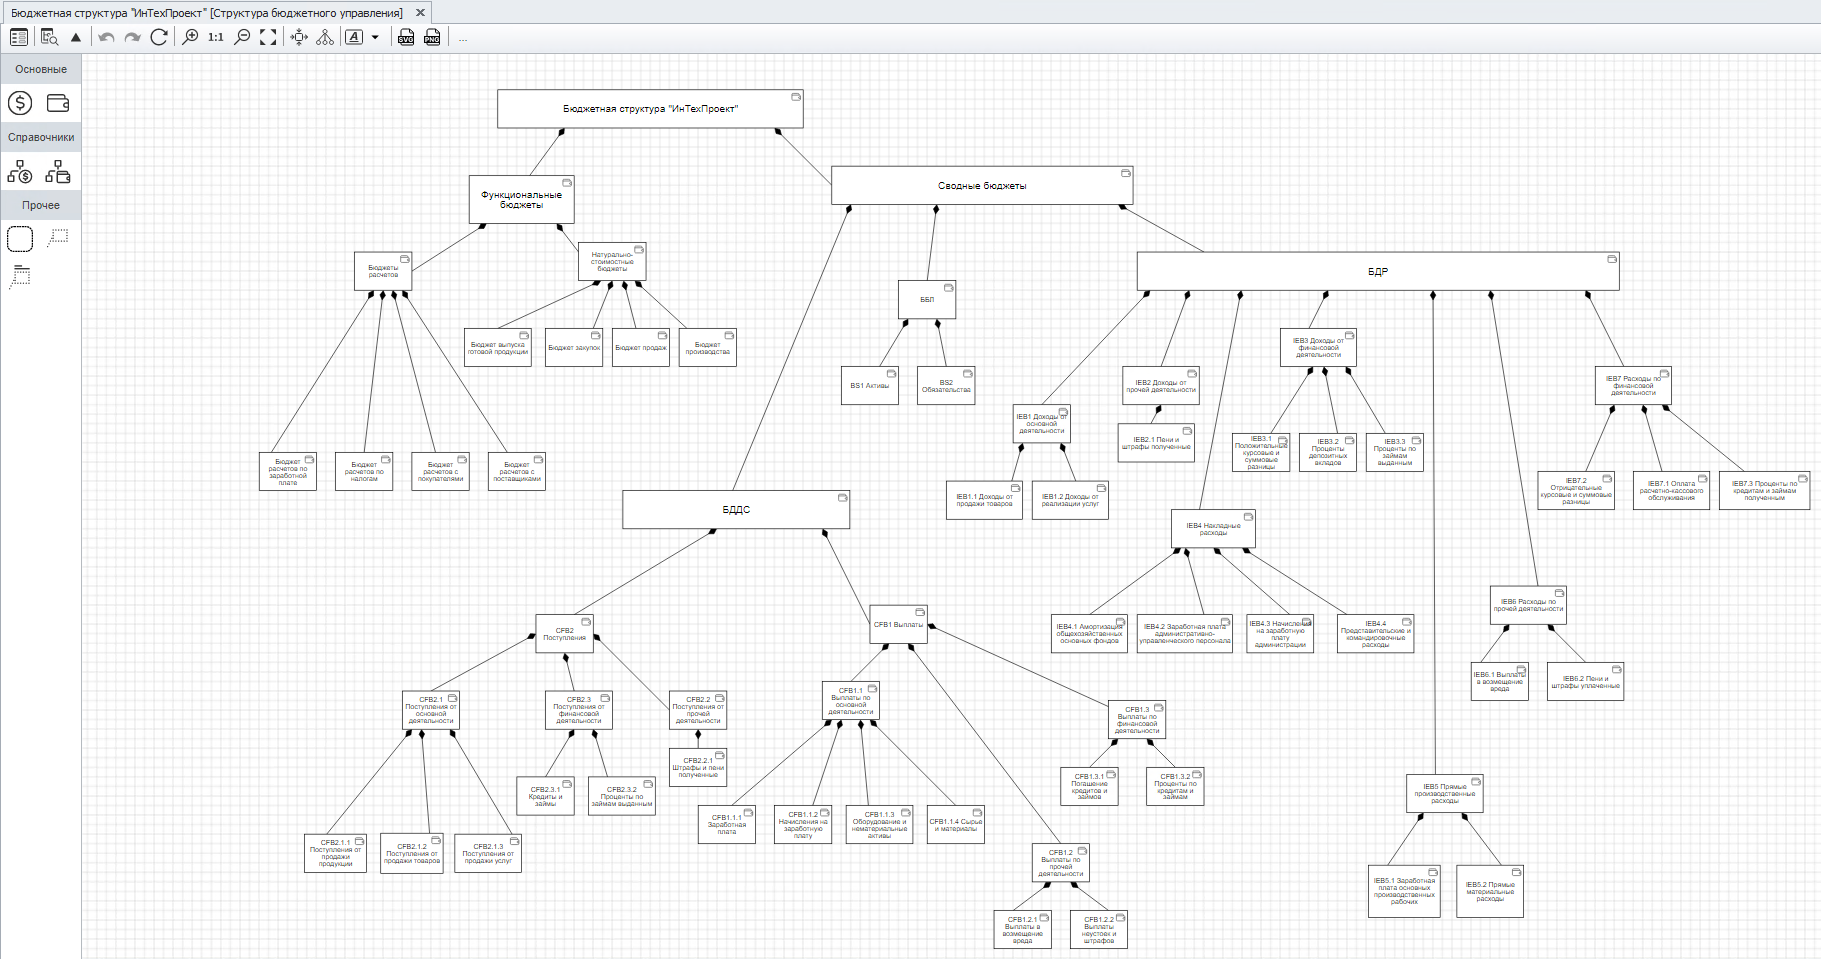Select the Функциональные бюджеты node
This screenshot has width=1821, height=959.
click(x=521, y=200)
